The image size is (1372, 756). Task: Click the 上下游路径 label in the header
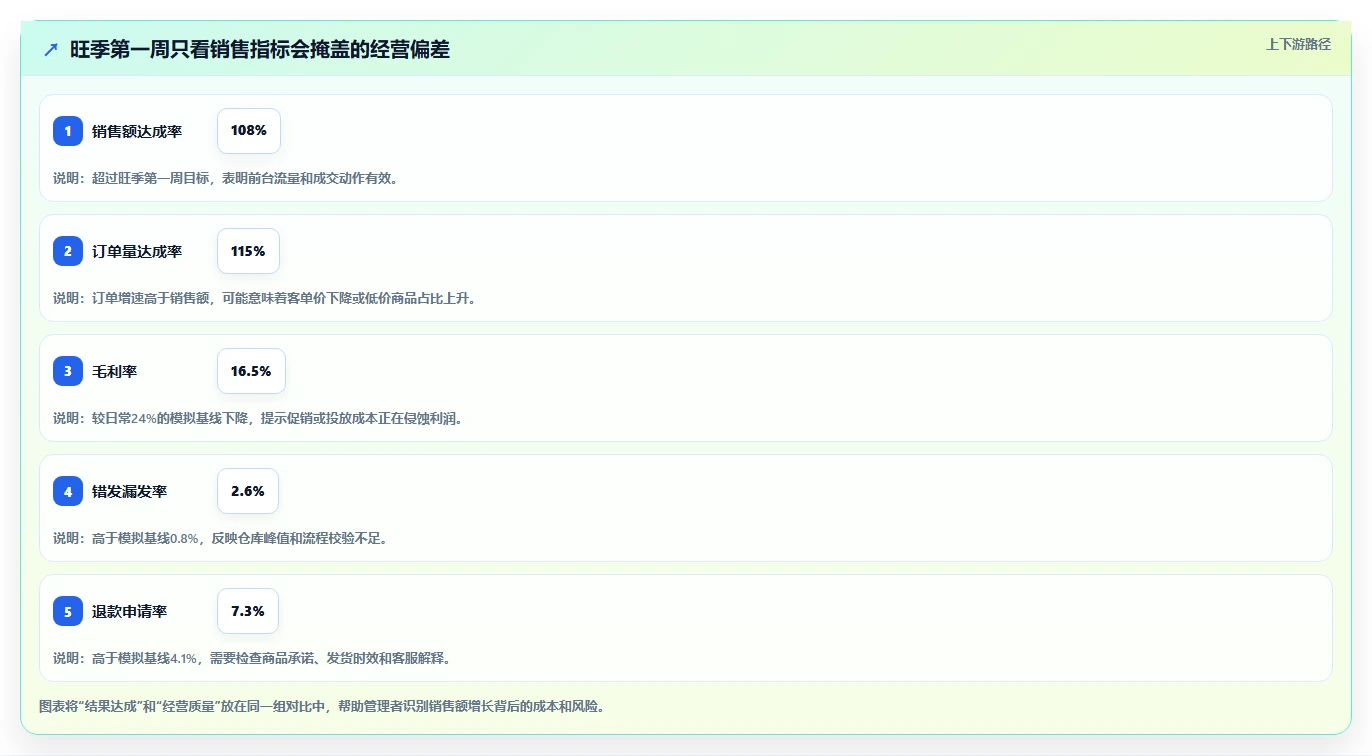(1298, 44)
